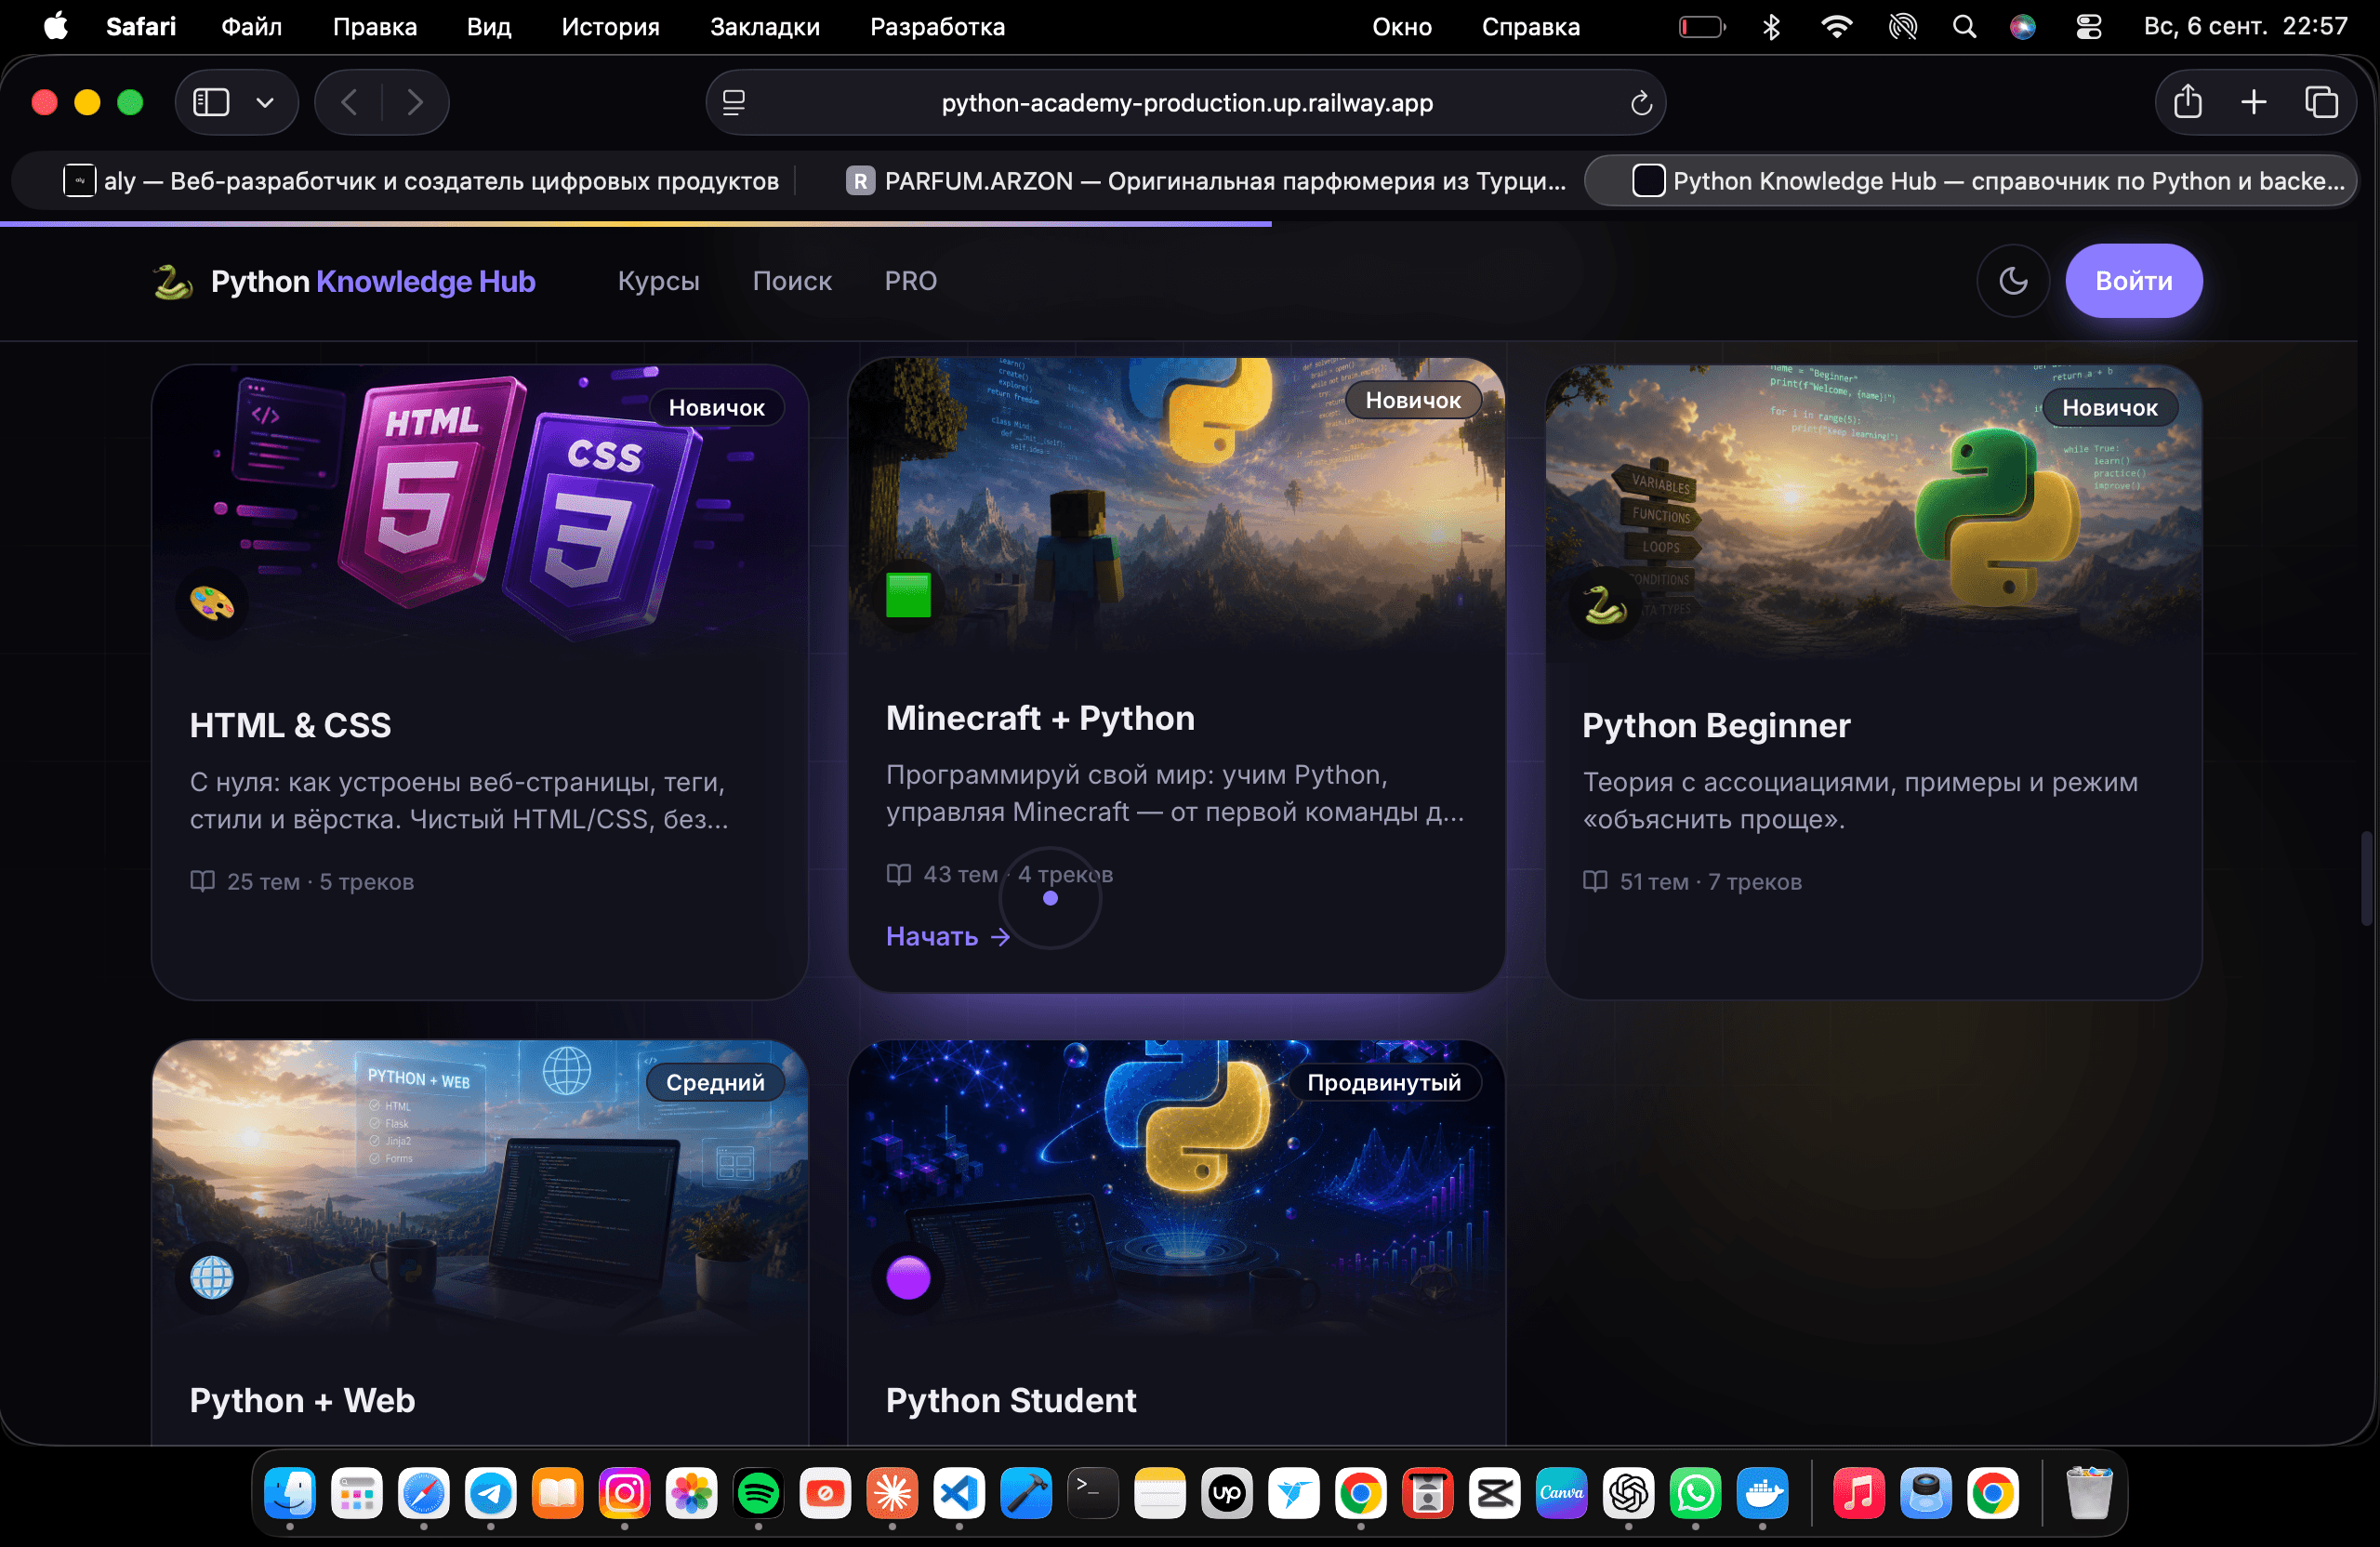Open the Файл menu
The image size is (2380, 1547).
tap(251, 27)
